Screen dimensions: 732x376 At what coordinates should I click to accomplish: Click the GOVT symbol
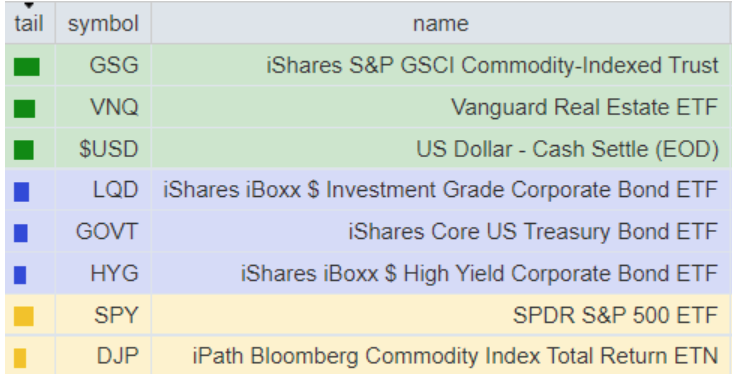coord(107,231)
